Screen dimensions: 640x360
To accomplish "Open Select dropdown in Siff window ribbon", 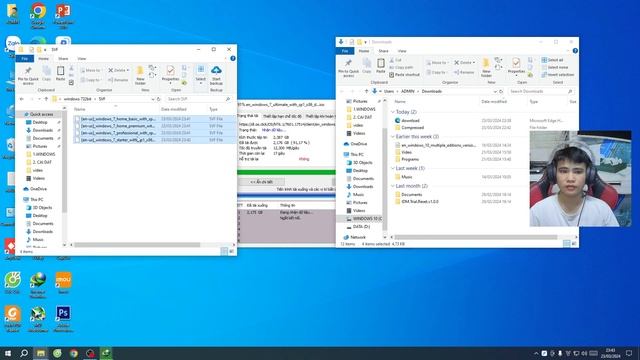I will tap(200, 75).
